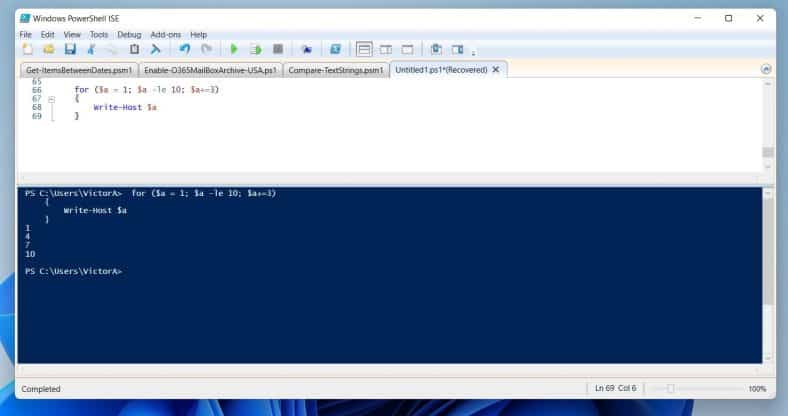This screenshot has height=416, width=788.
Task: Open the Edit menu
Action: [x=47, y=35]
